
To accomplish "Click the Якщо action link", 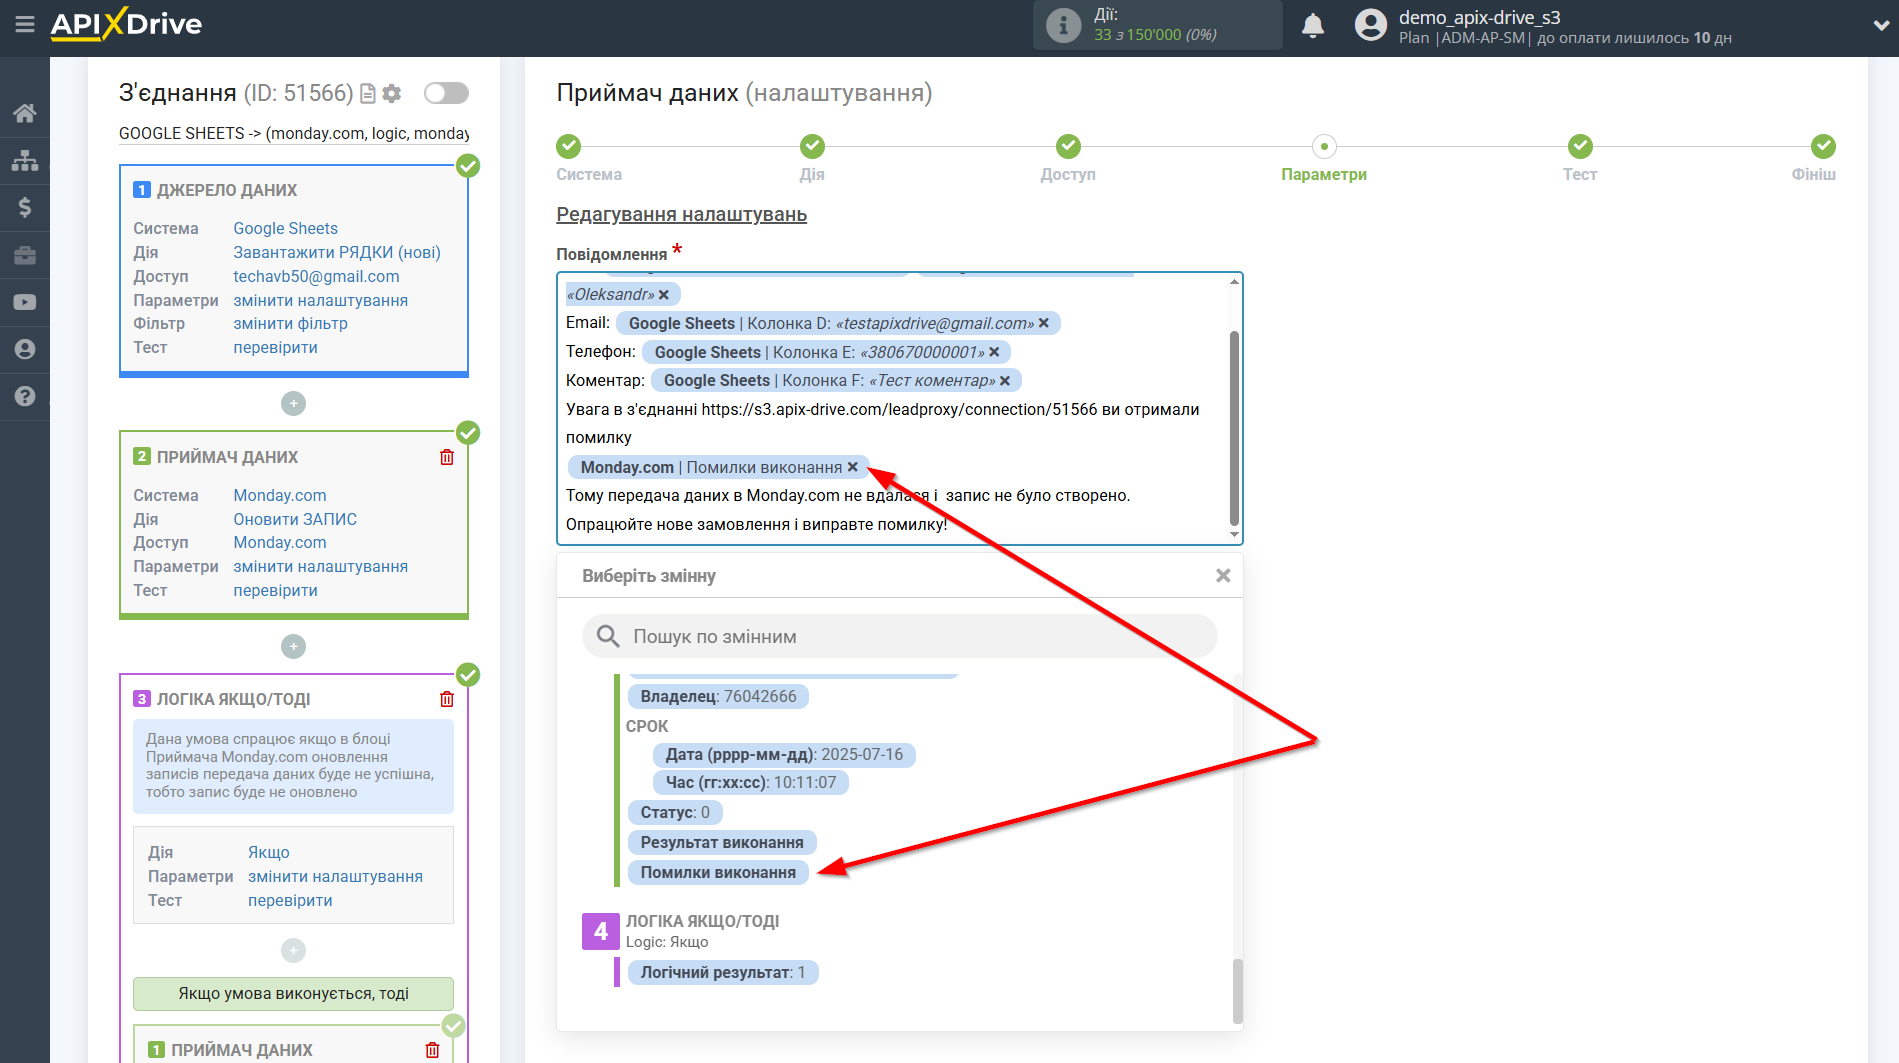I will 269,853.
